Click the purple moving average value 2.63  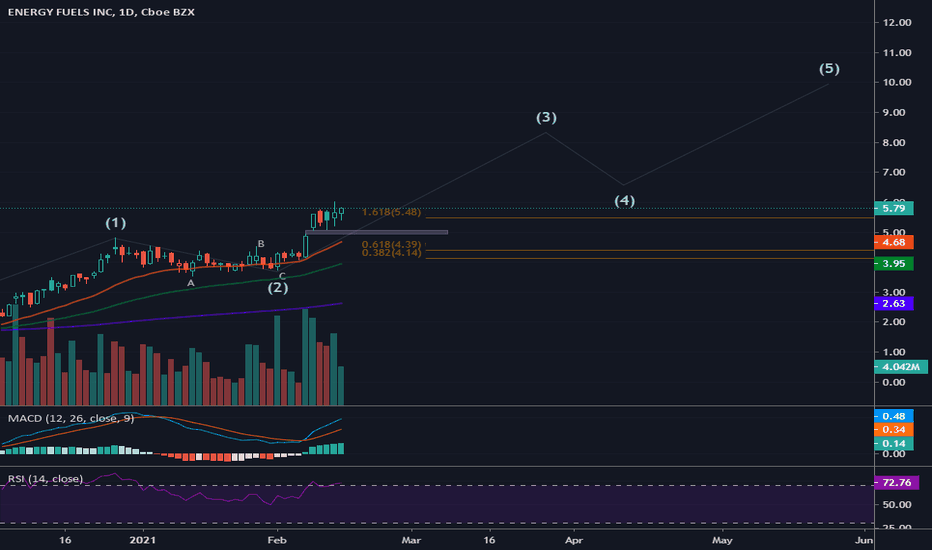click(893, 304)
